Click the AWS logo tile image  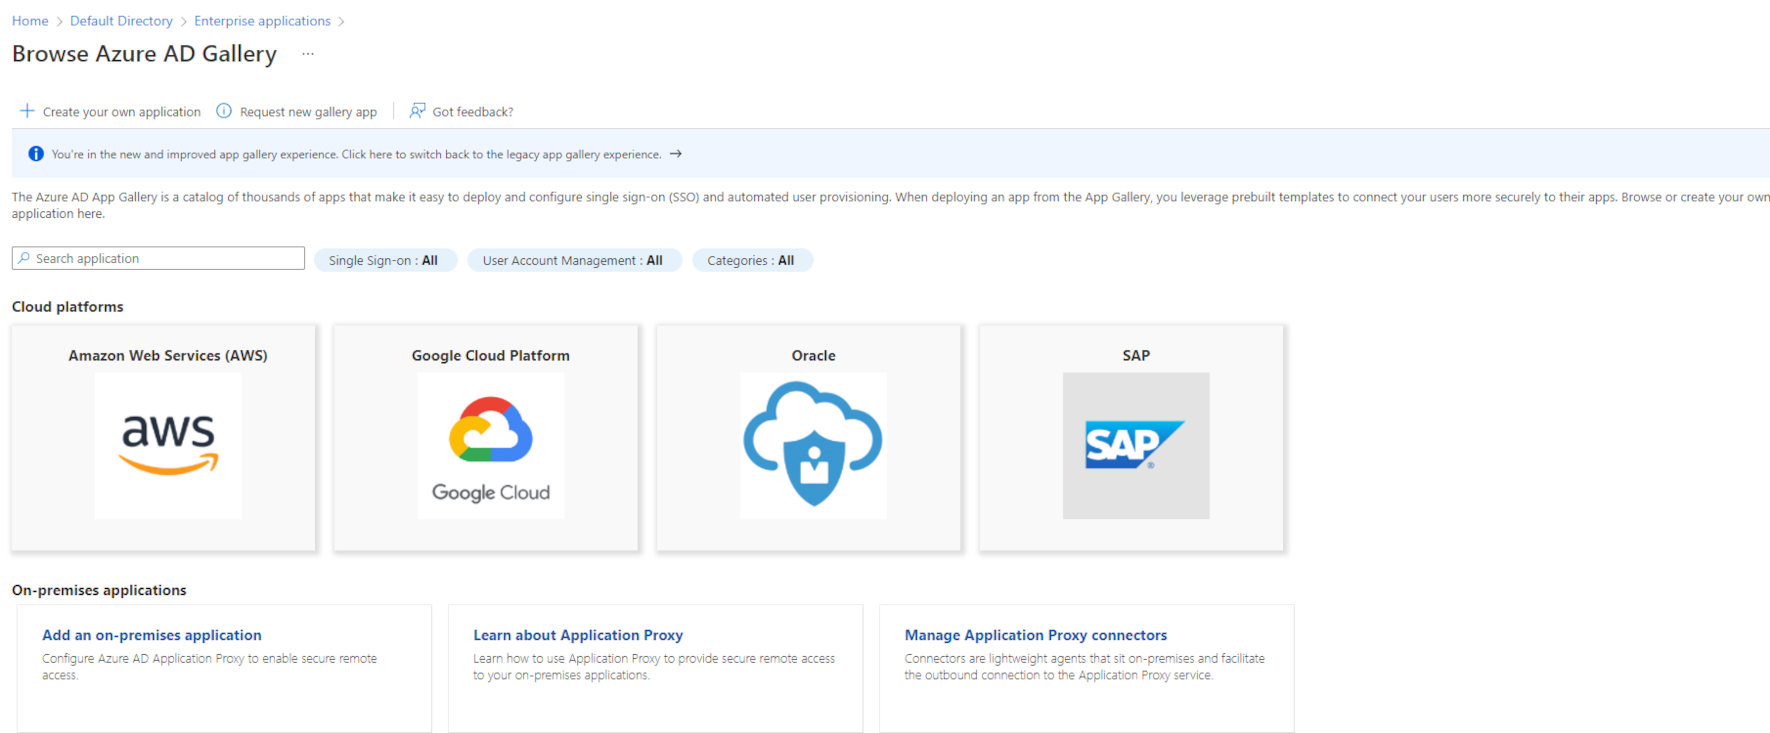pyautogui.click(x=168, y=445)
